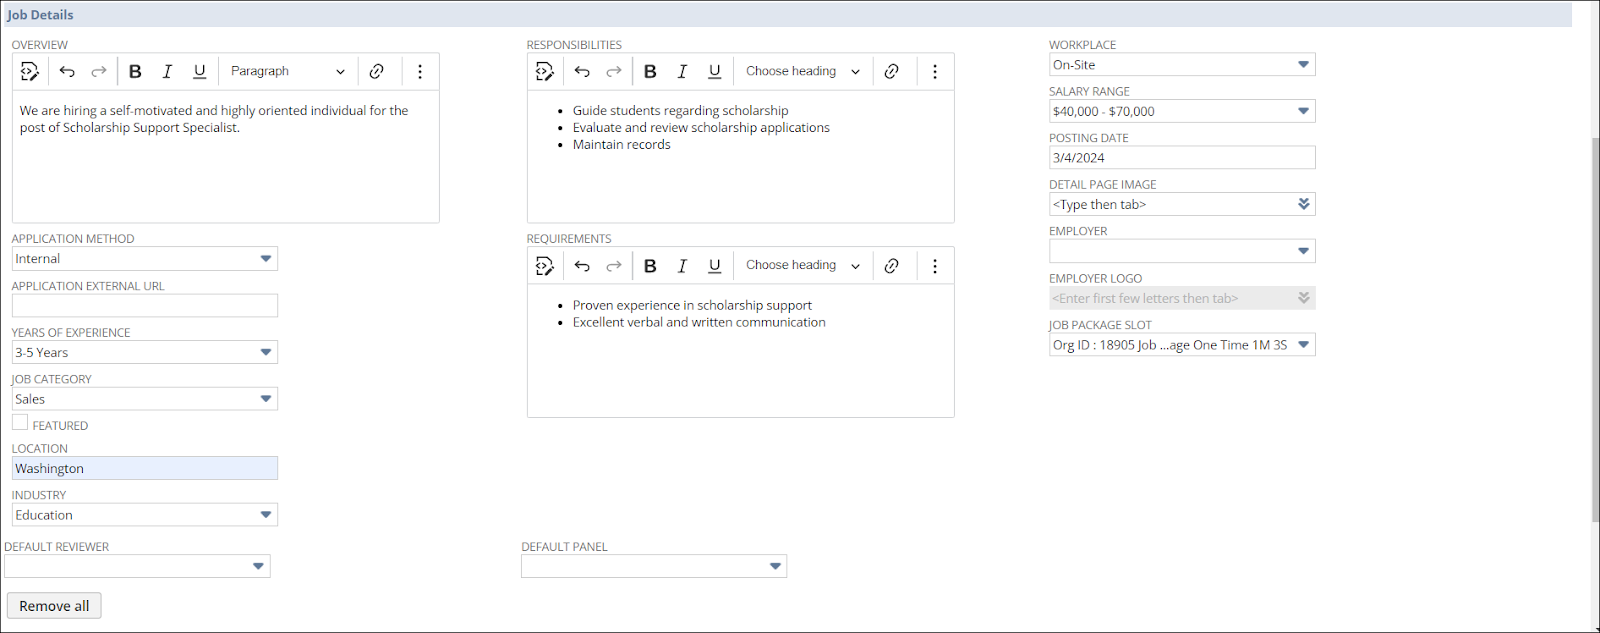Click the Posting Date field
Image resolution: width=1600 pixels, height=633 pixels.
tap(1181, 158)
